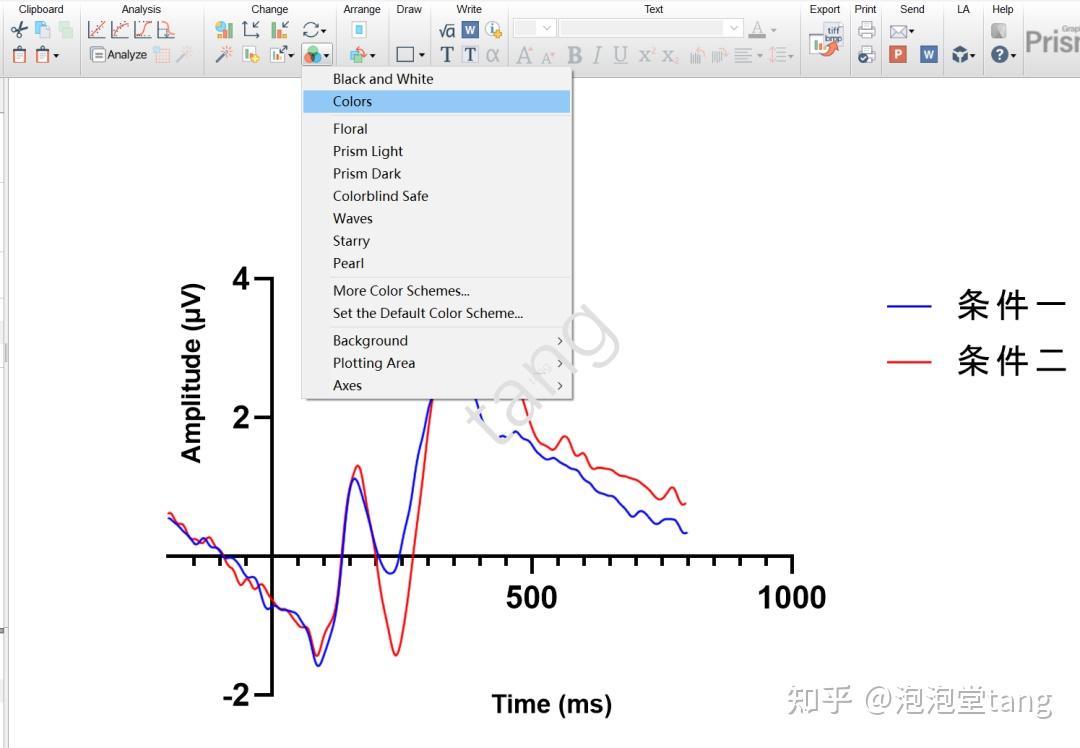Toggle bold text formatting
This screenshot has height=748, width=1080.
574,56
